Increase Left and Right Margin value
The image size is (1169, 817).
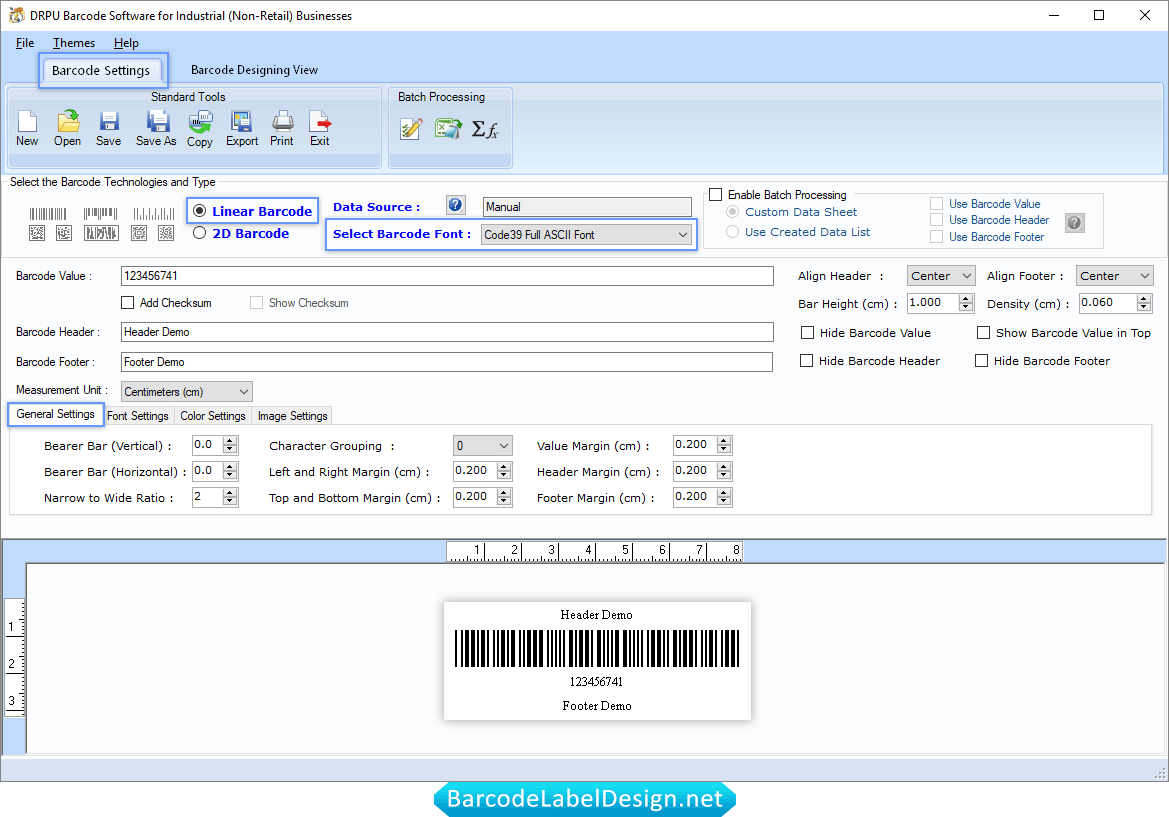pyautogui.click(x=505, y=467)
